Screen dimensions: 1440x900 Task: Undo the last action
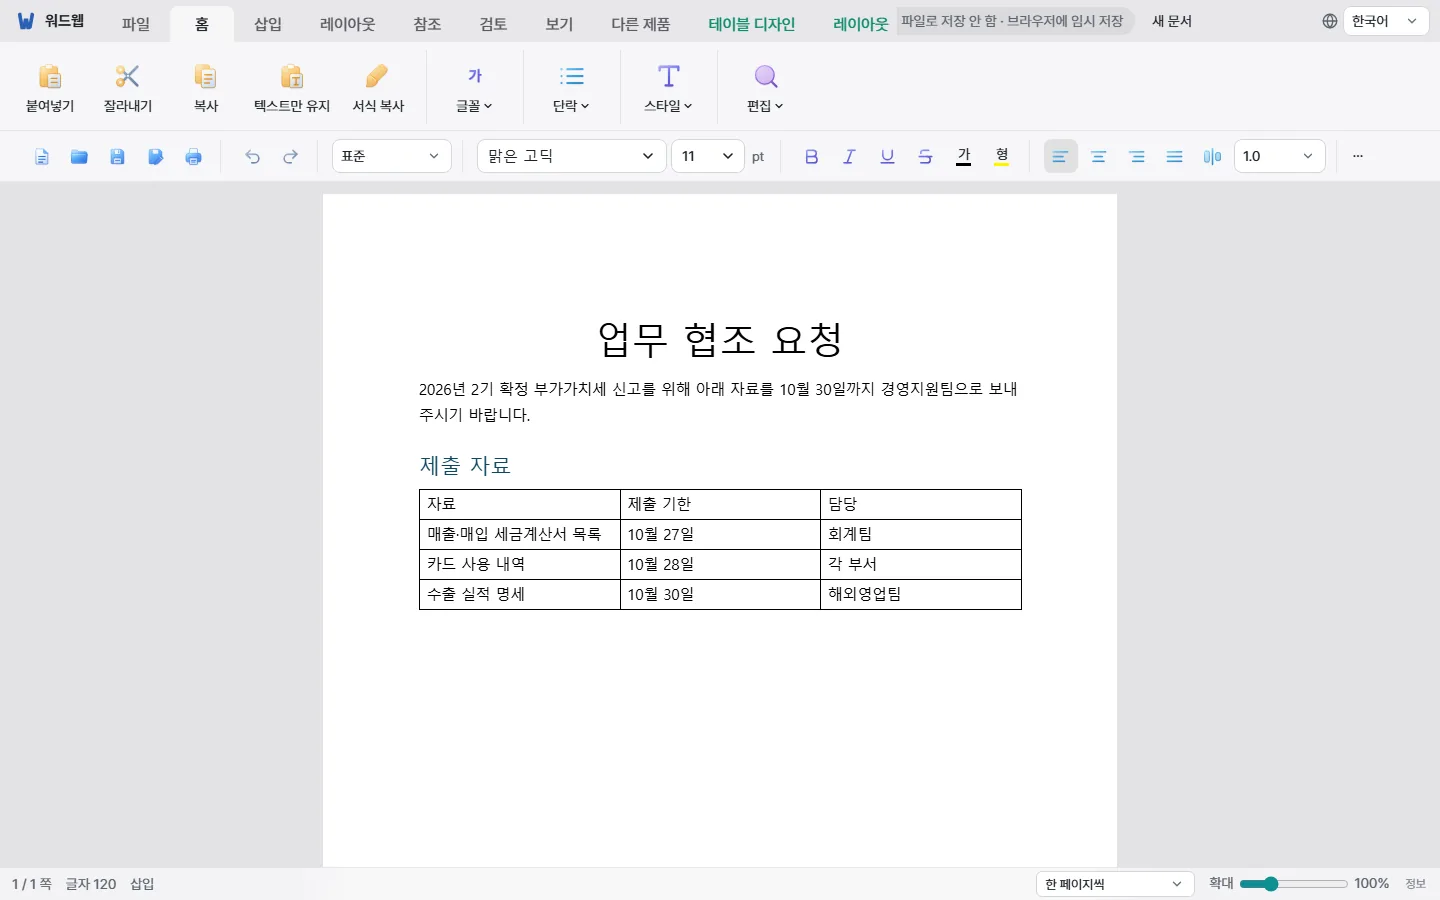[252, 157]
